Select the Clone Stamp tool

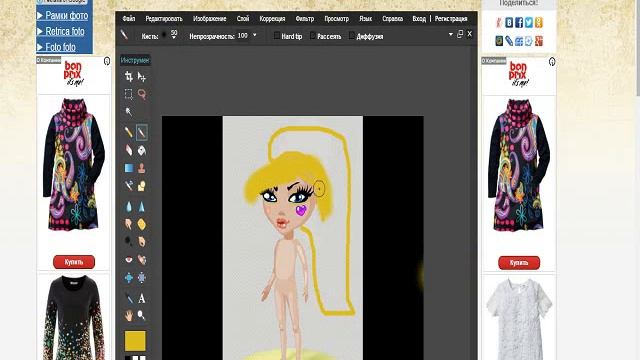click(x=142, y=168)
